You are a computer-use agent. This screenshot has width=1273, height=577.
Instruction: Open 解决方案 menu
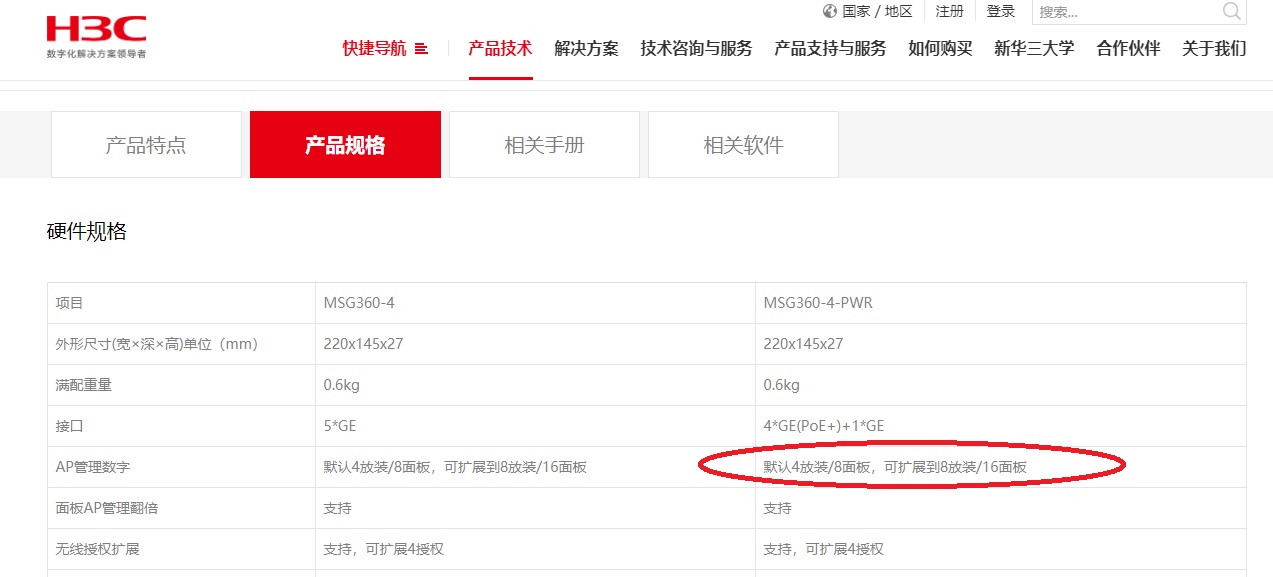586,48
